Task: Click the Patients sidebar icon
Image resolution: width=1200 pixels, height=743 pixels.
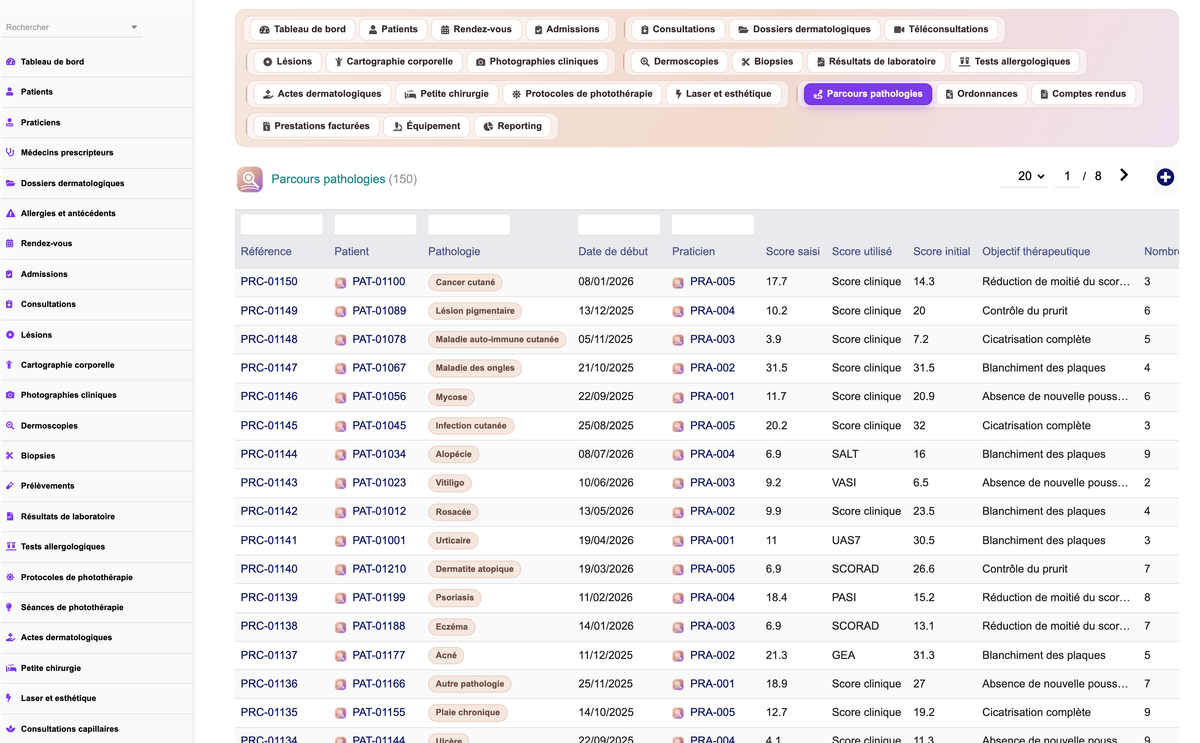Action: 11,92
